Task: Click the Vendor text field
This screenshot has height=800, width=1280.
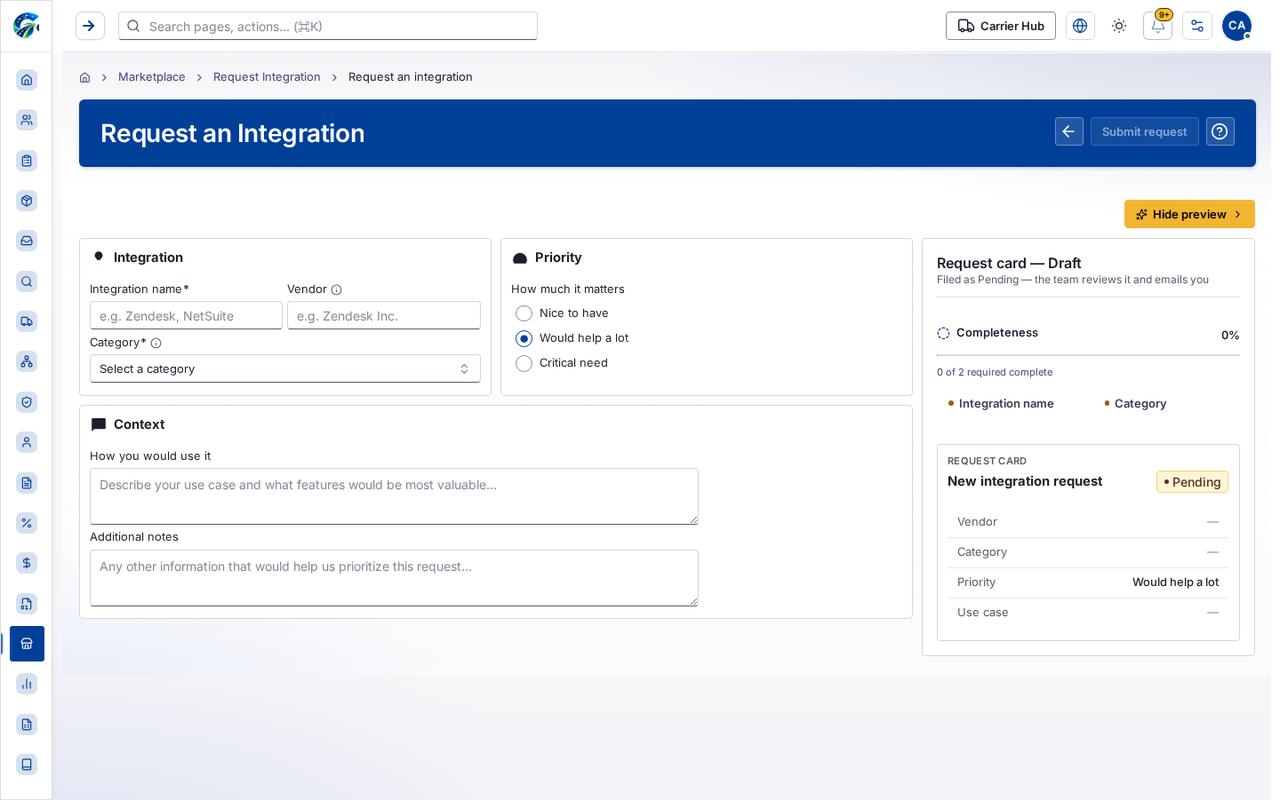Action: 384,316
